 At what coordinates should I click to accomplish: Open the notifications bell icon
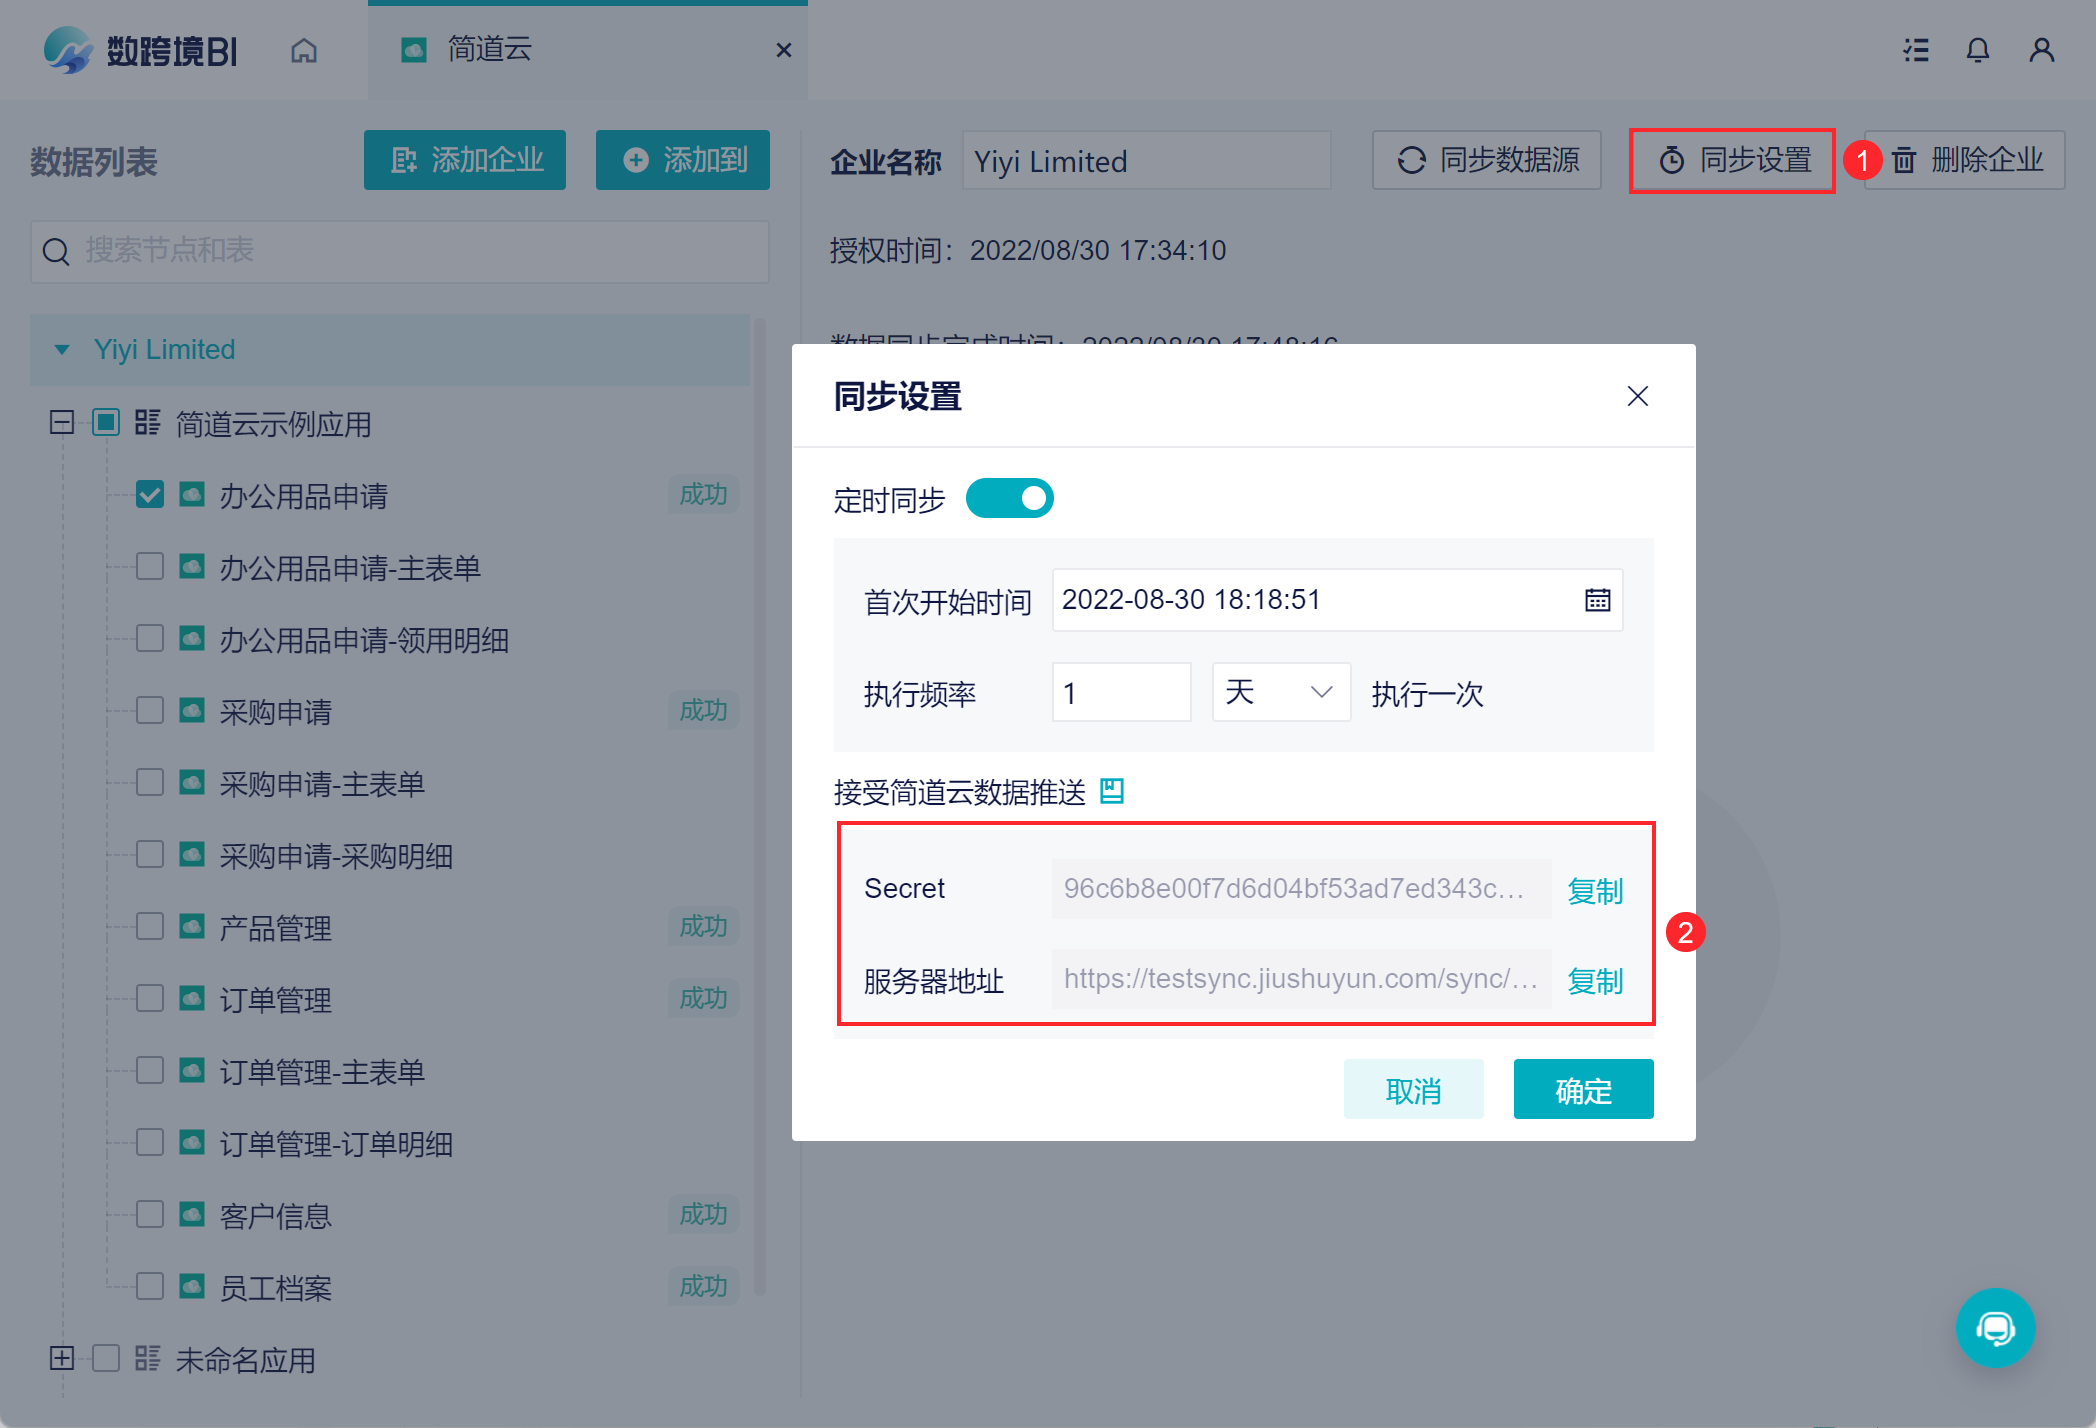1977,50
